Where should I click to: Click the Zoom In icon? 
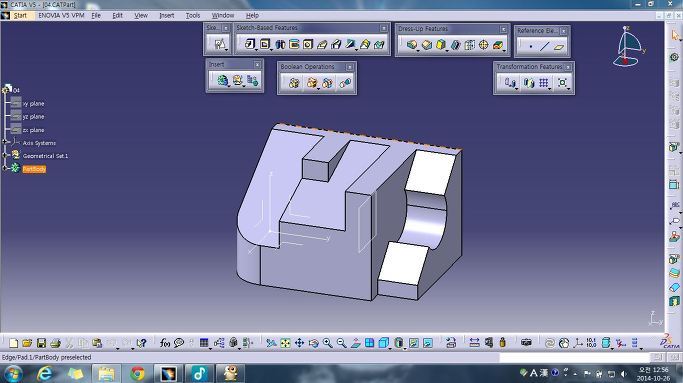[327, 343]
